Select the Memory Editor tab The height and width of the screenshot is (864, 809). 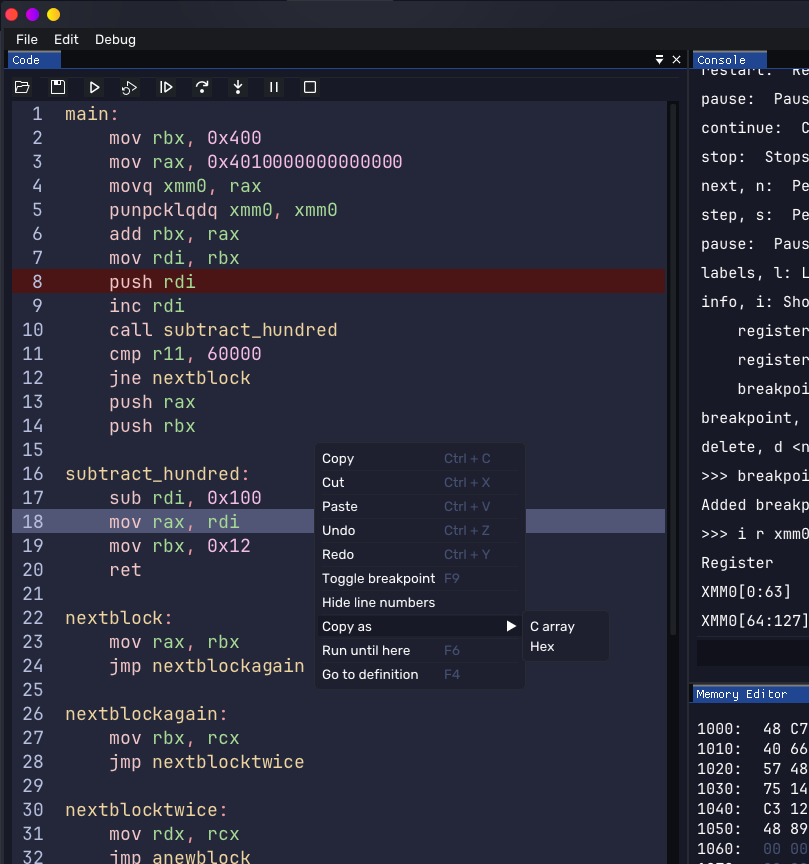[750, 694]
